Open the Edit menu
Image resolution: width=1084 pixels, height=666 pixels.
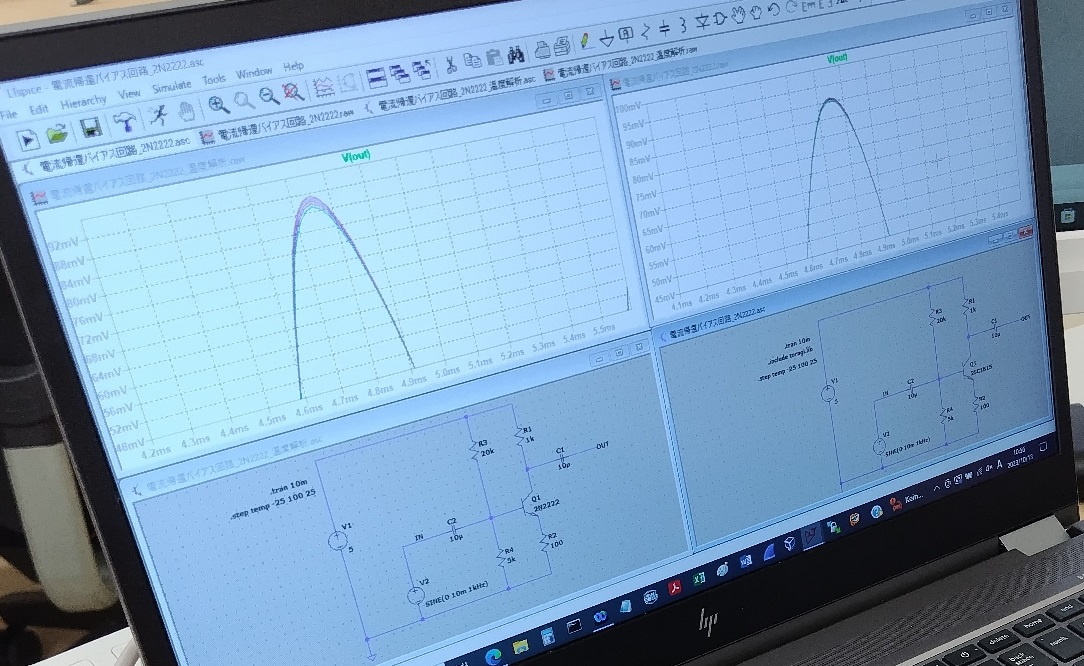point(39,109)
